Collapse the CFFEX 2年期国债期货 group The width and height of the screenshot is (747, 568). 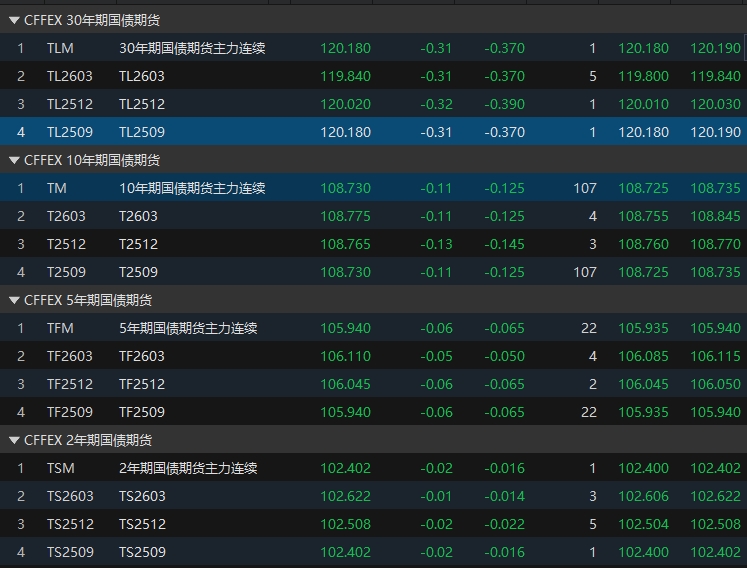point(14,440)
